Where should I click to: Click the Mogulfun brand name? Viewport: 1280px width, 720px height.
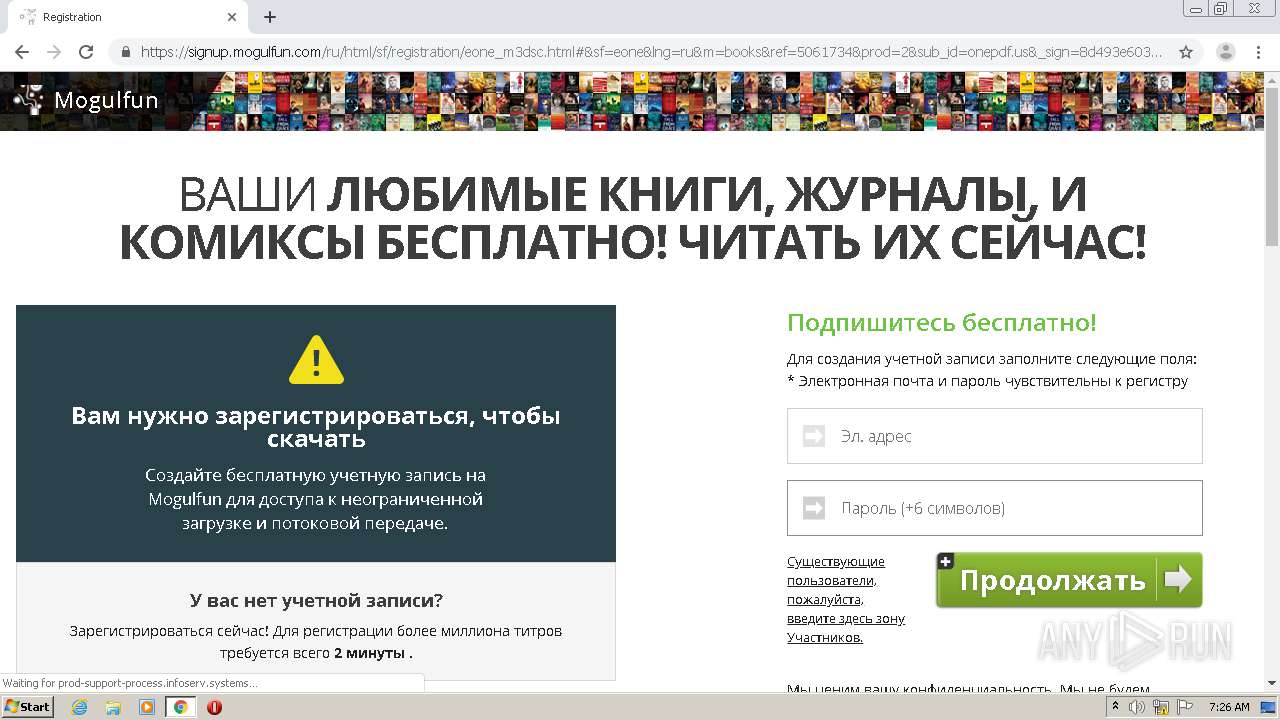pyautogui.click(x=106, y=100)
